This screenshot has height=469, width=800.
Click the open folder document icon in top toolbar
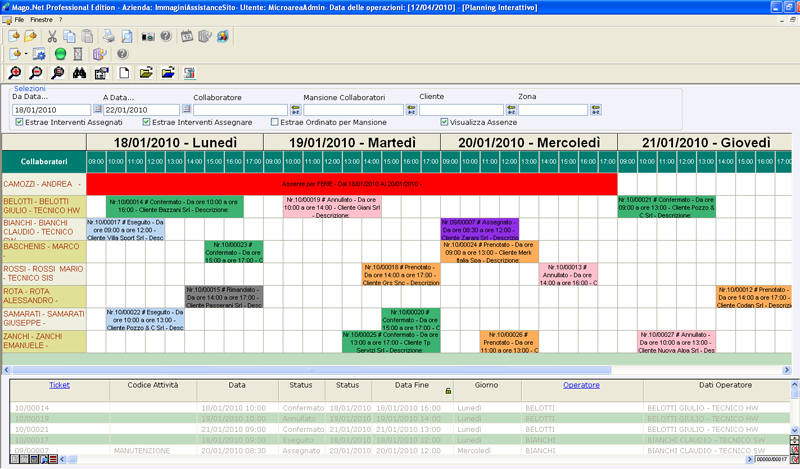coord(31,36)
